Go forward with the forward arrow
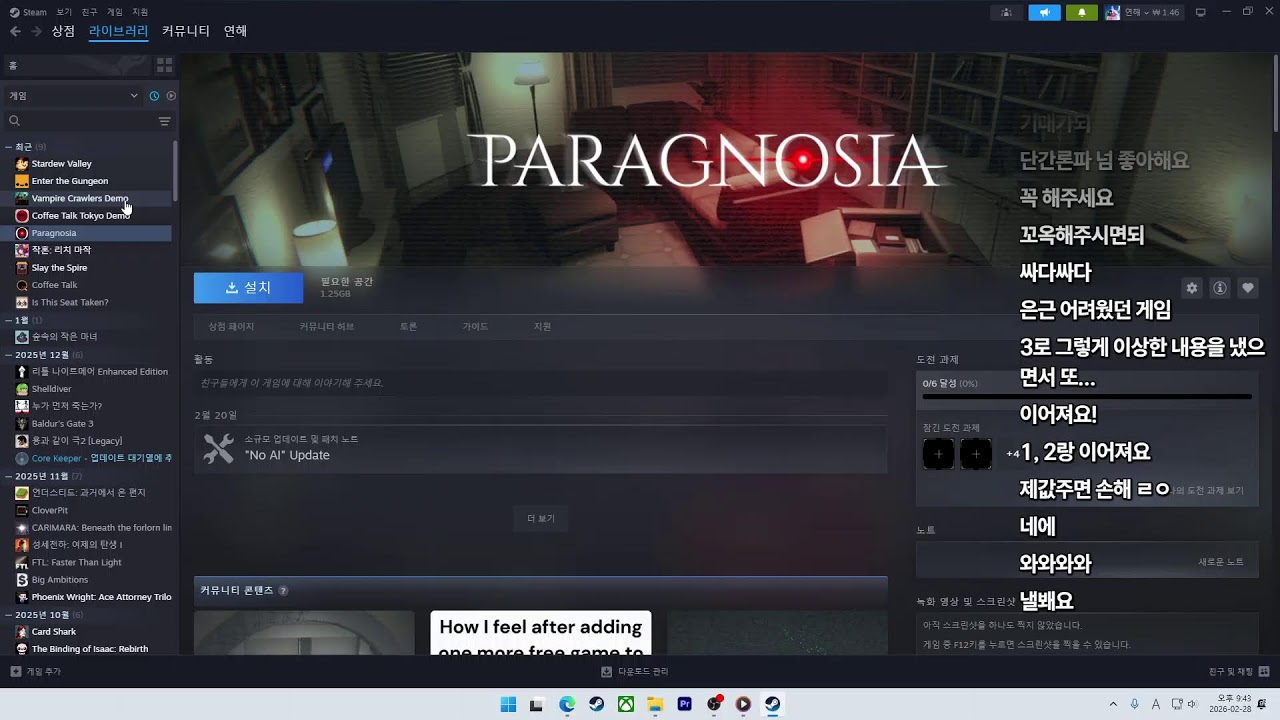The image size is (1280, 720). (x=36, y=31)
